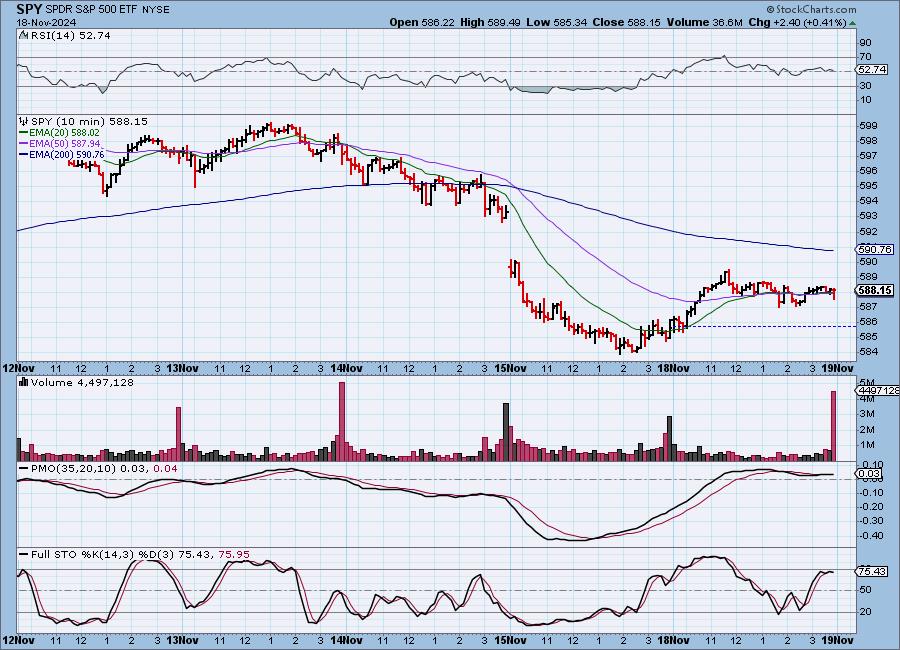Click the candlestick icon before SPY (10 min)
Image resolution: width=900 pixels, height=650 pixels.
pyautogui.click(x=23, y=122)
